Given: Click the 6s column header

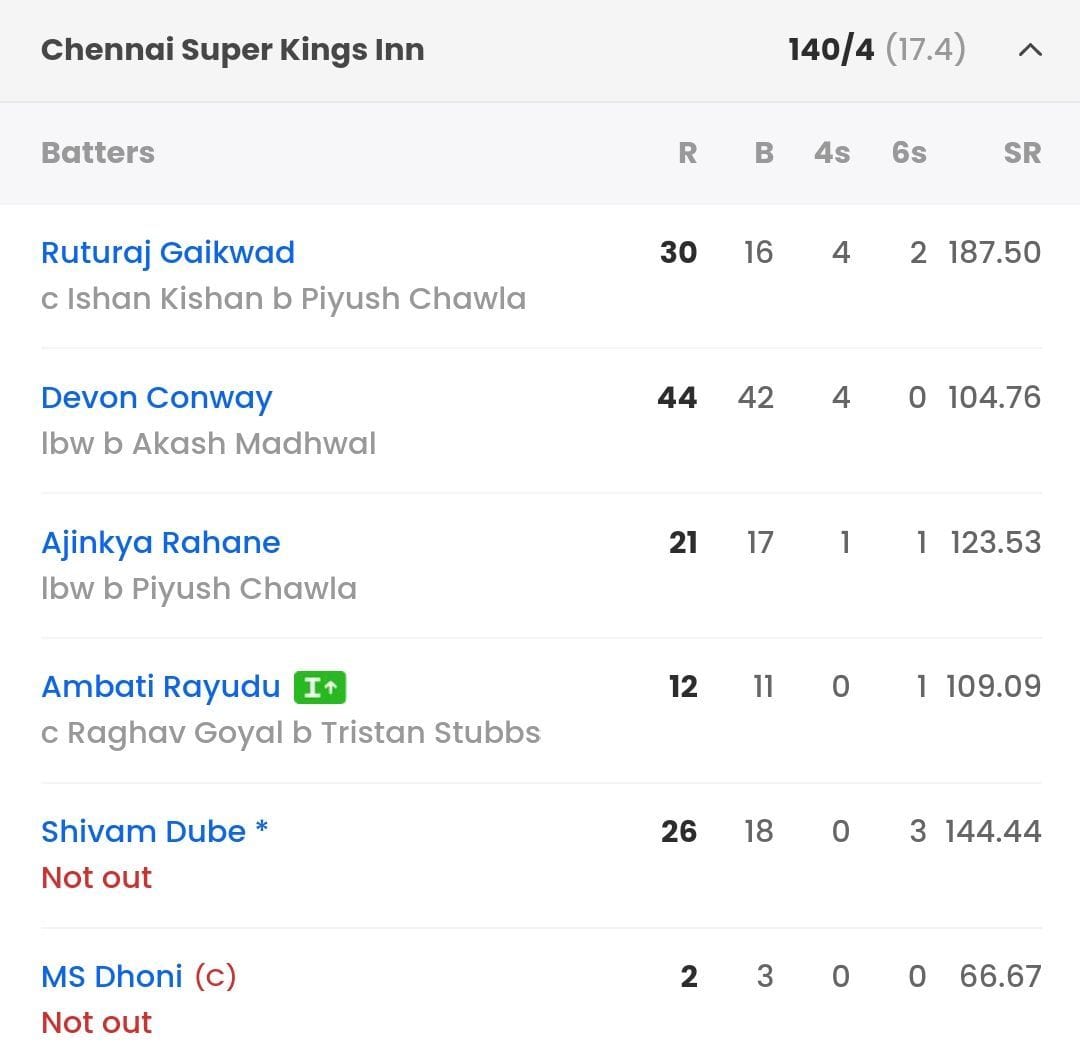Looking at the screenshot, I should point(907,153).
